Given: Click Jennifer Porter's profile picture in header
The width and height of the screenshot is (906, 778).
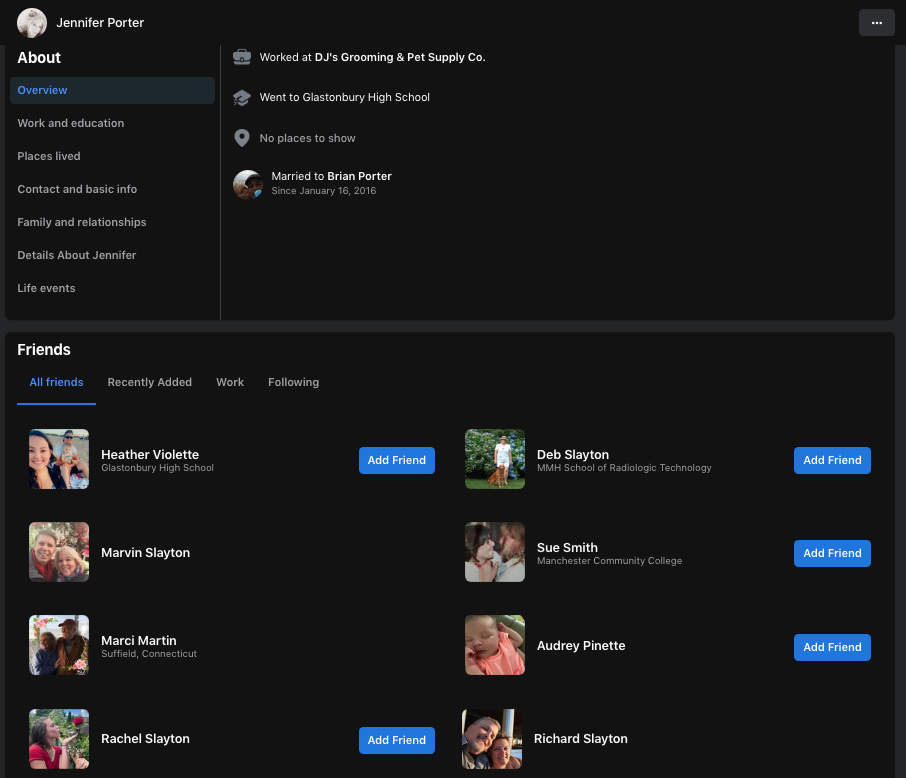Looking at the screenshot, I should pos(32,23).
